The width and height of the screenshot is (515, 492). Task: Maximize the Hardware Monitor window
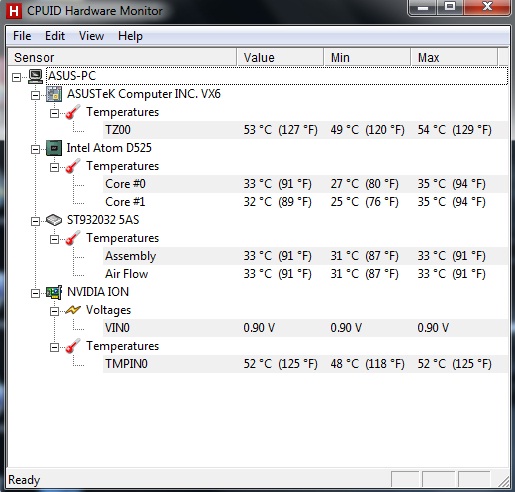click(x=450, y=7)
